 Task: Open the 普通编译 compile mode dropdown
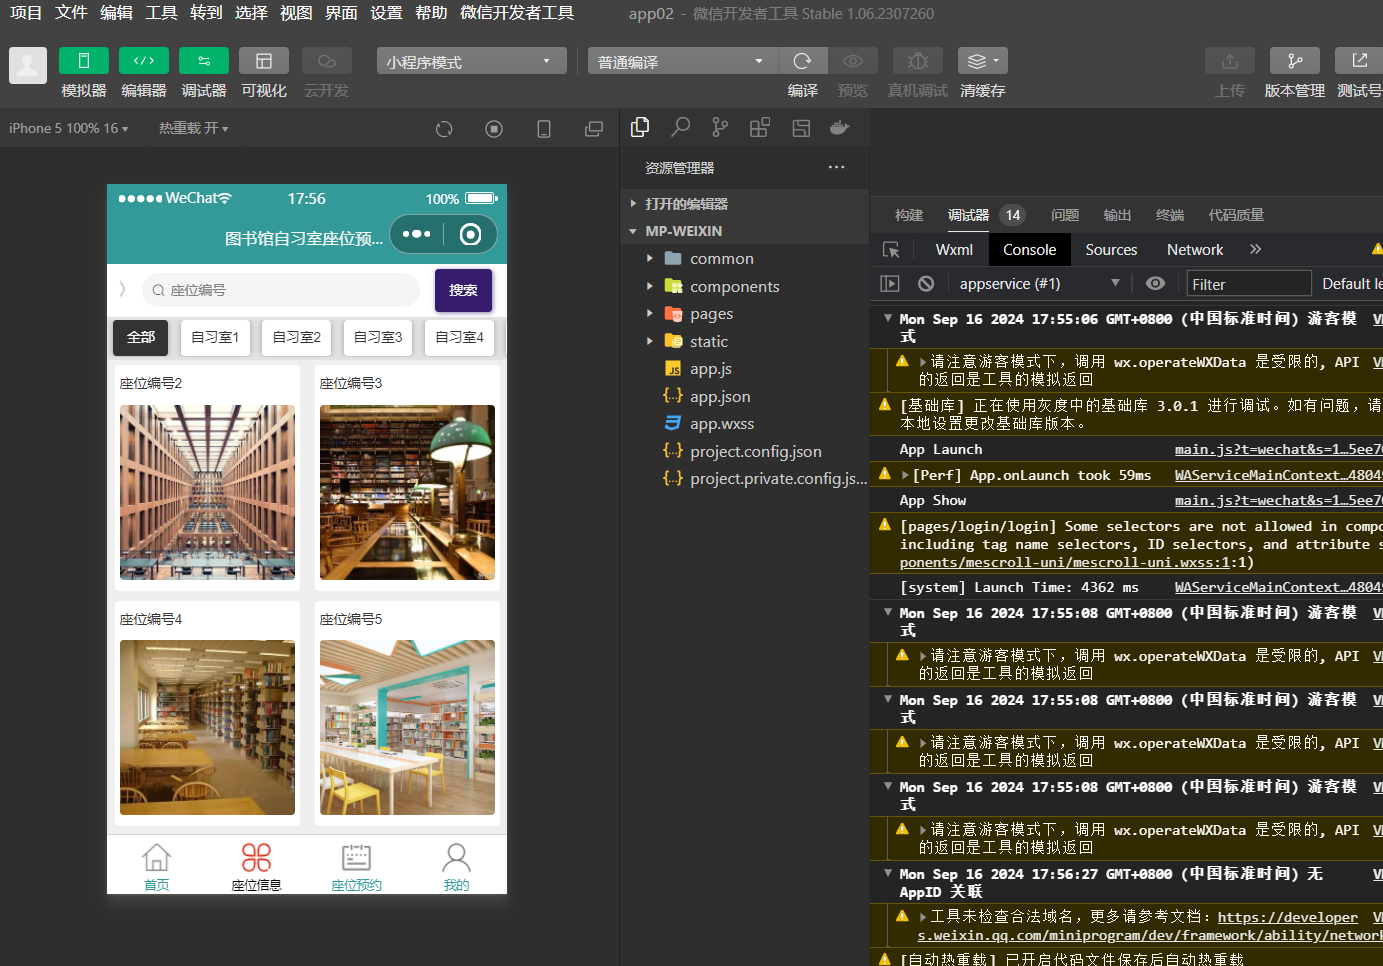680,60
